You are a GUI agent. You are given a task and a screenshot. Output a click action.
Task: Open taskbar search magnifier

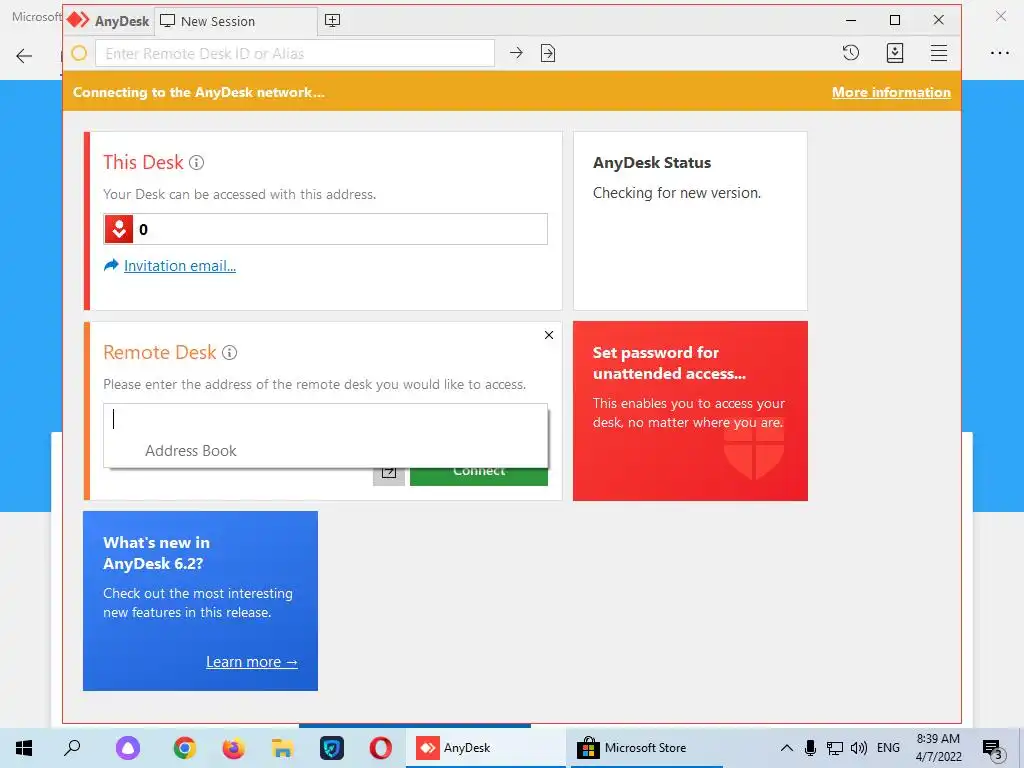[72, 748]
